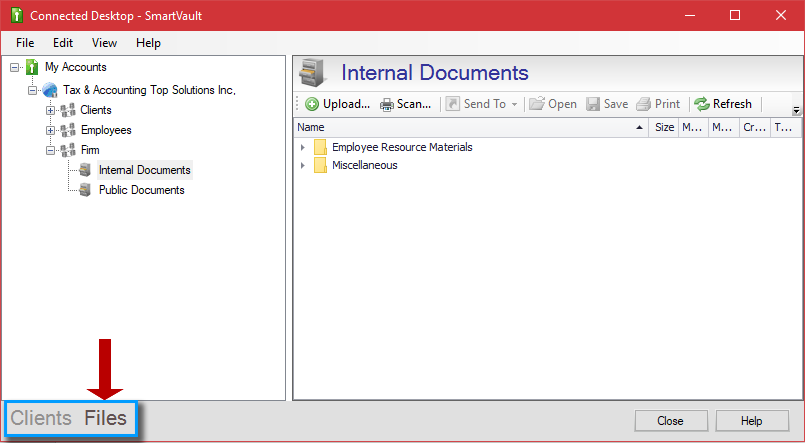Click the Employees vault group icon
This screenshot has height=443, width=805.
click(x=68, y=130)
